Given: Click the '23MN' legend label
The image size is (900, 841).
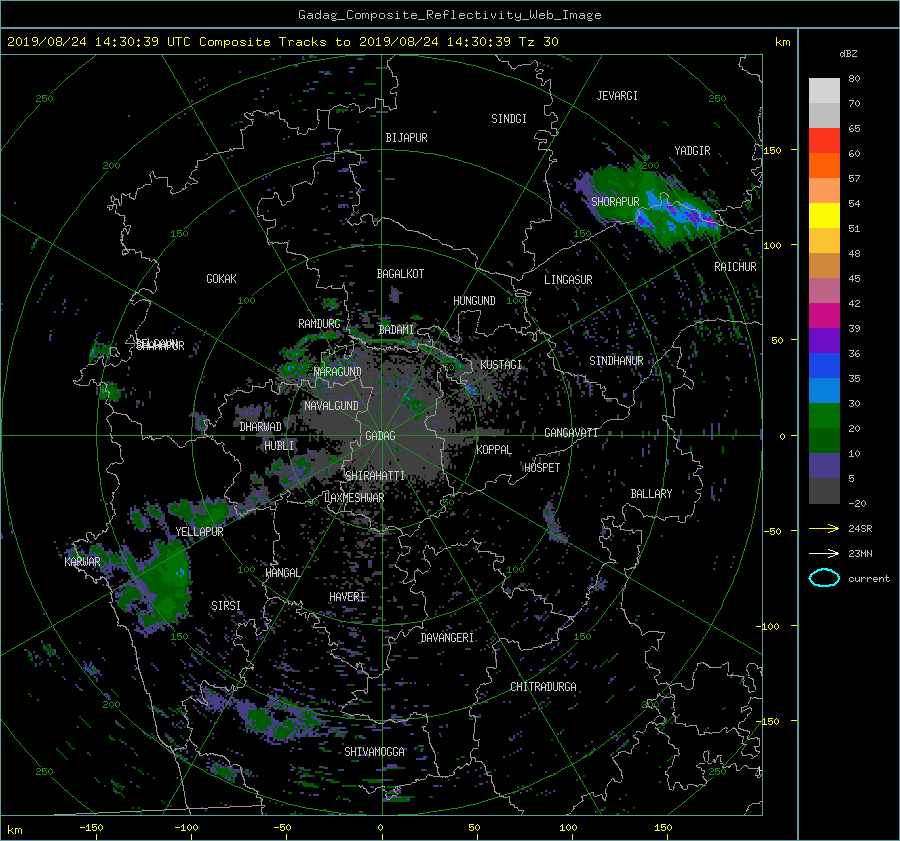Looking at the screenshot, I should click(860, 553).
